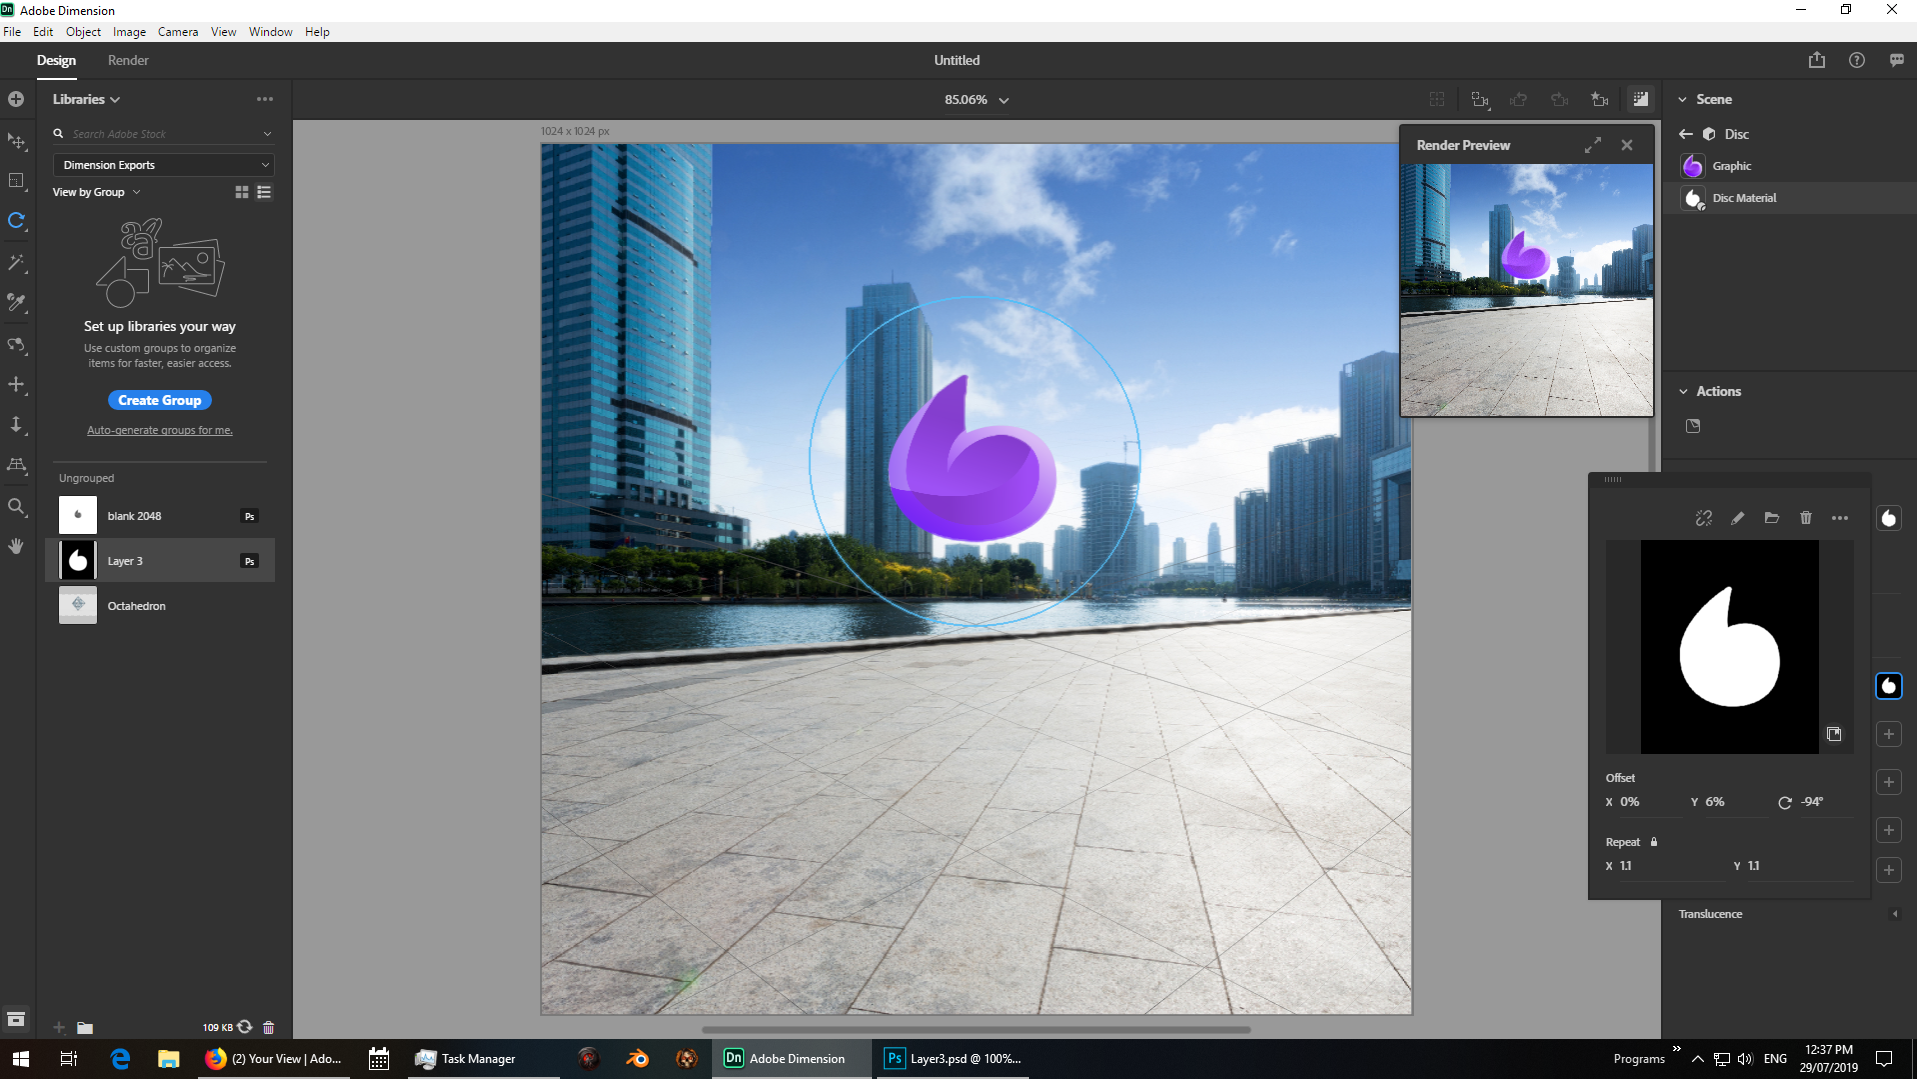The height and width of the screenshot is (1079, 1917).
Task: Open the feedback chat icon
Action: (x=1897, y=60)
